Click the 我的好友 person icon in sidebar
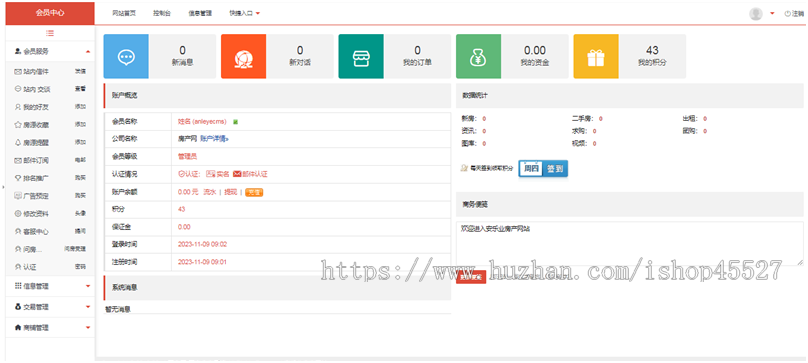 [x=18, y=107]
